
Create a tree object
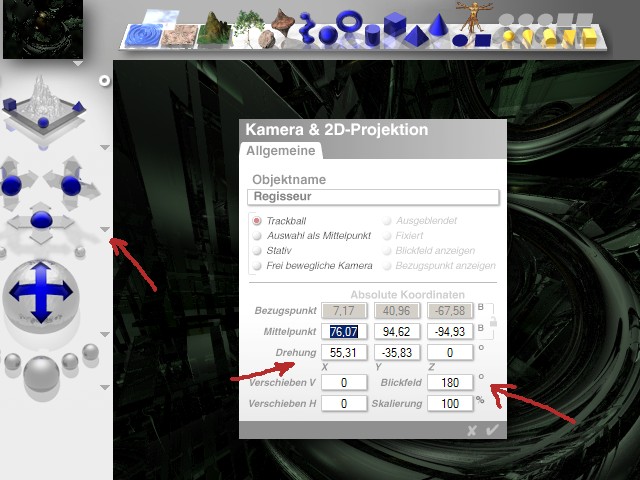click(248, 27)
